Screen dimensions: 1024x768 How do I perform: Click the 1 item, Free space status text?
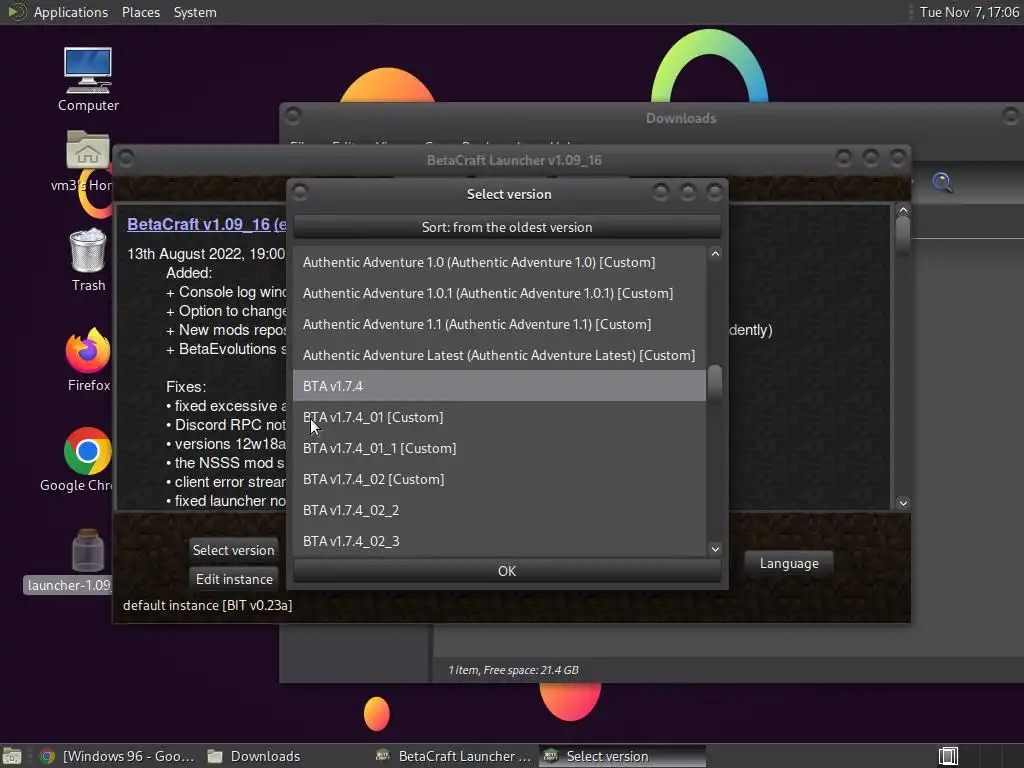[x=513, y=670]
